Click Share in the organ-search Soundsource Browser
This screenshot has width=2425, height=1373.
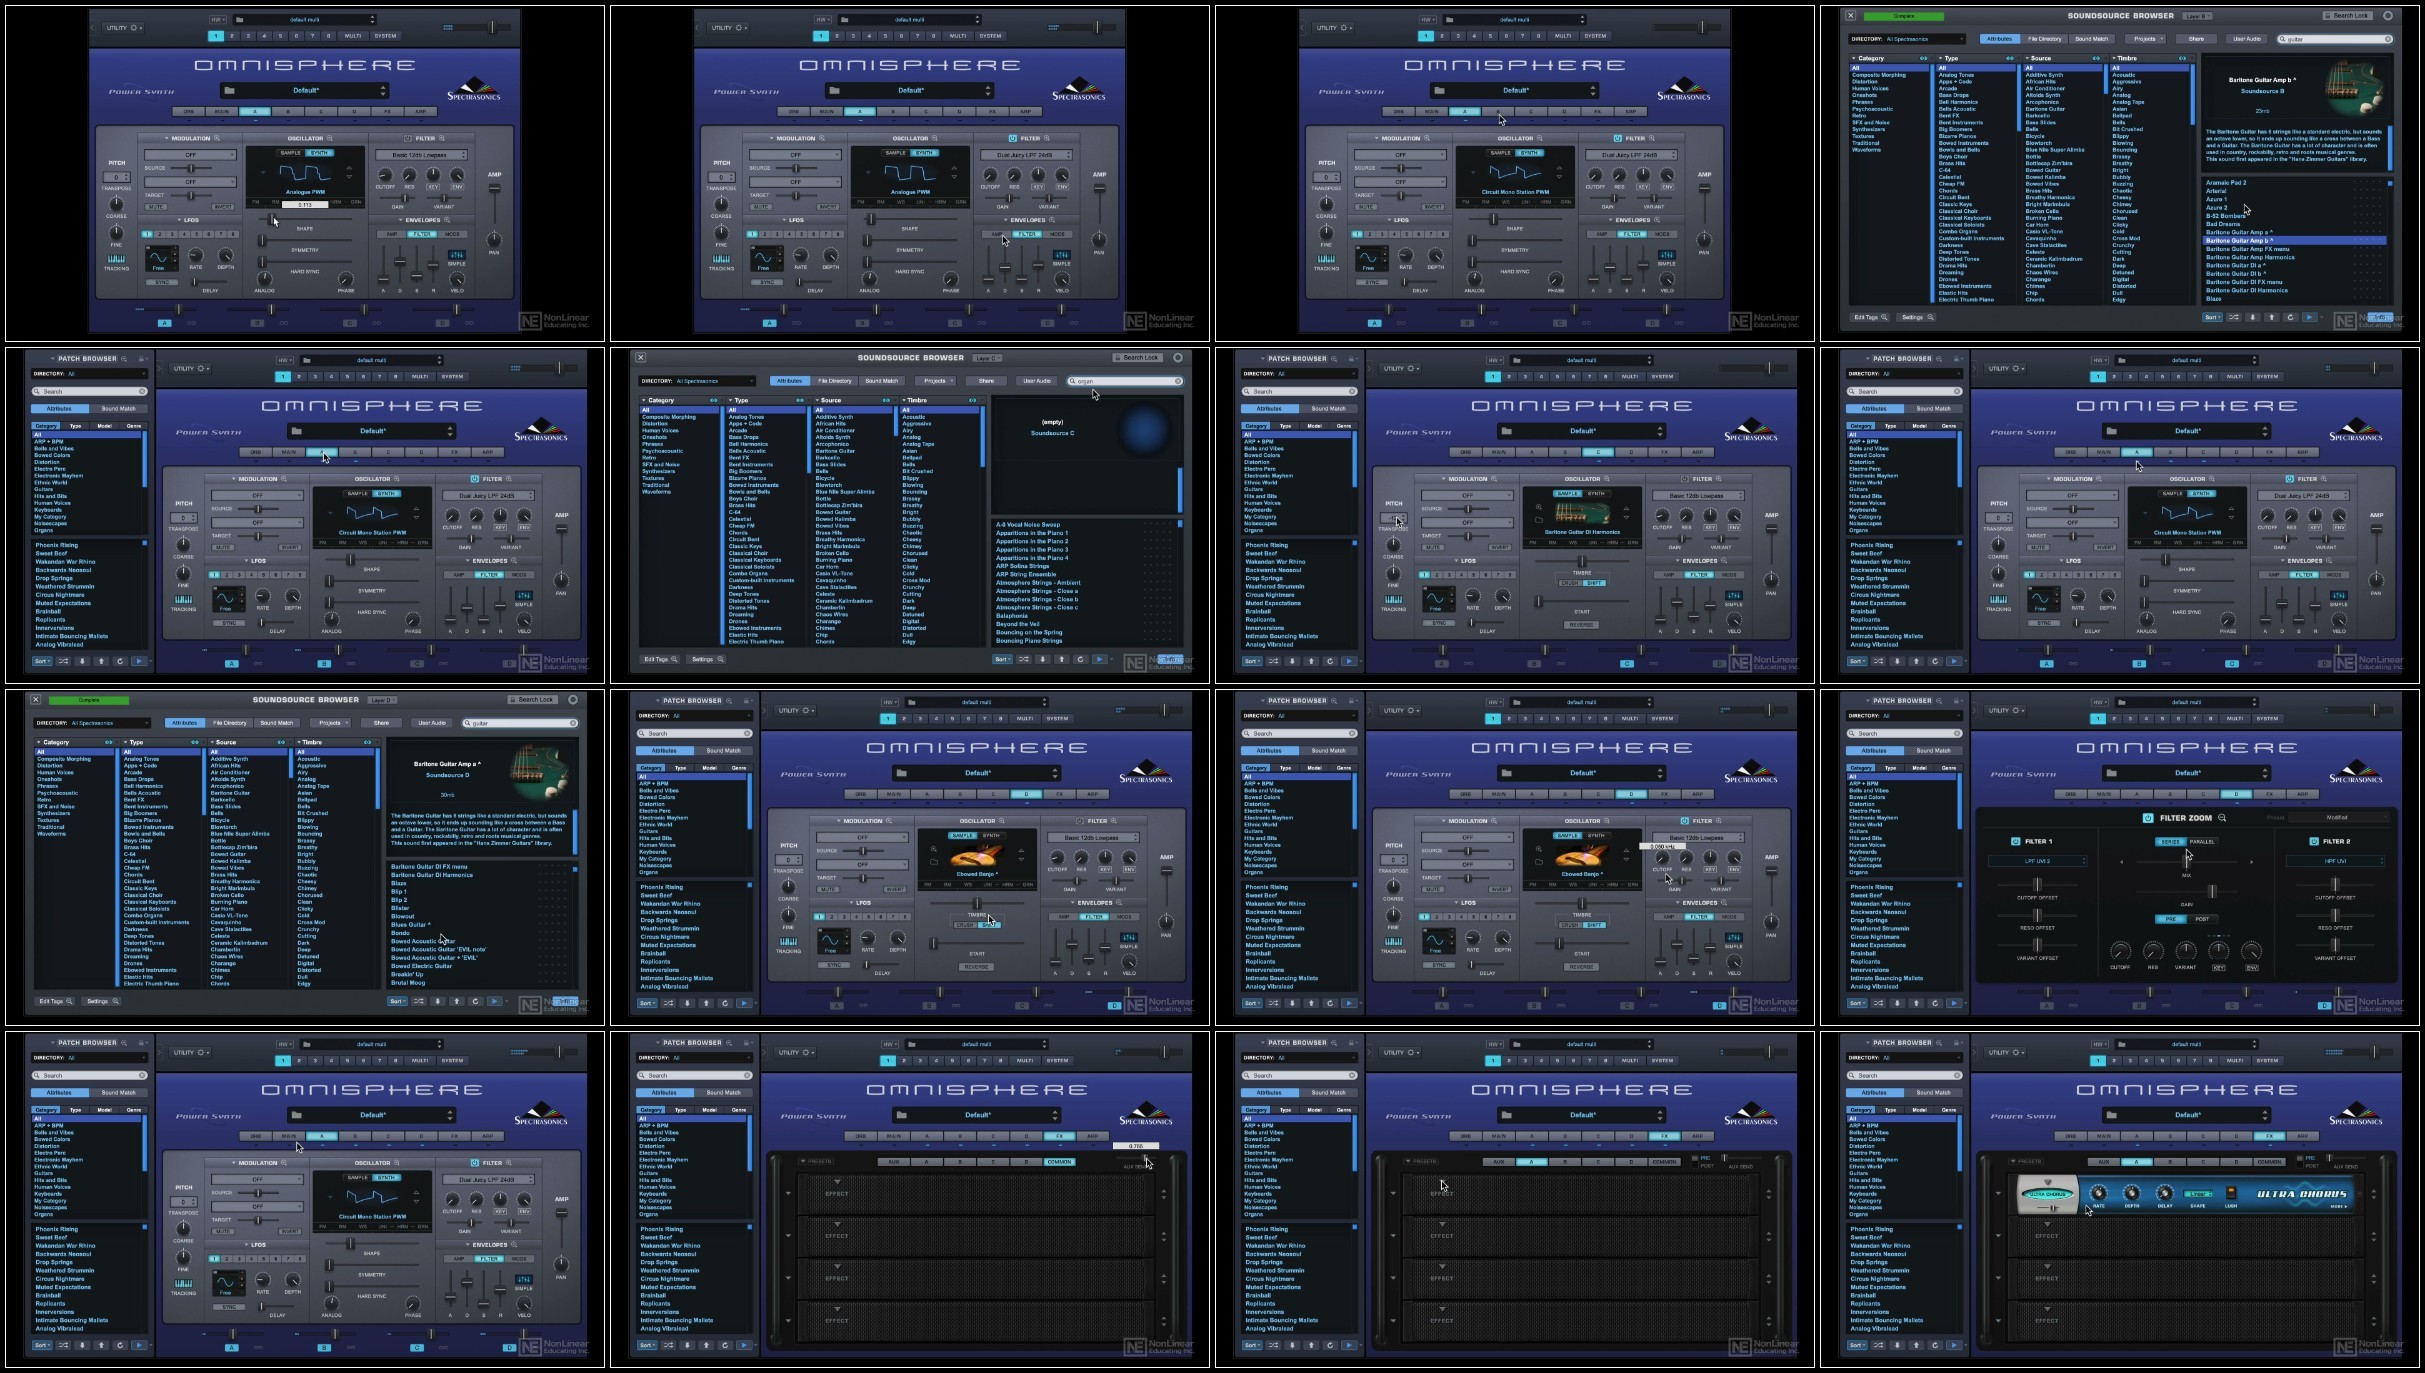(986, 381)
